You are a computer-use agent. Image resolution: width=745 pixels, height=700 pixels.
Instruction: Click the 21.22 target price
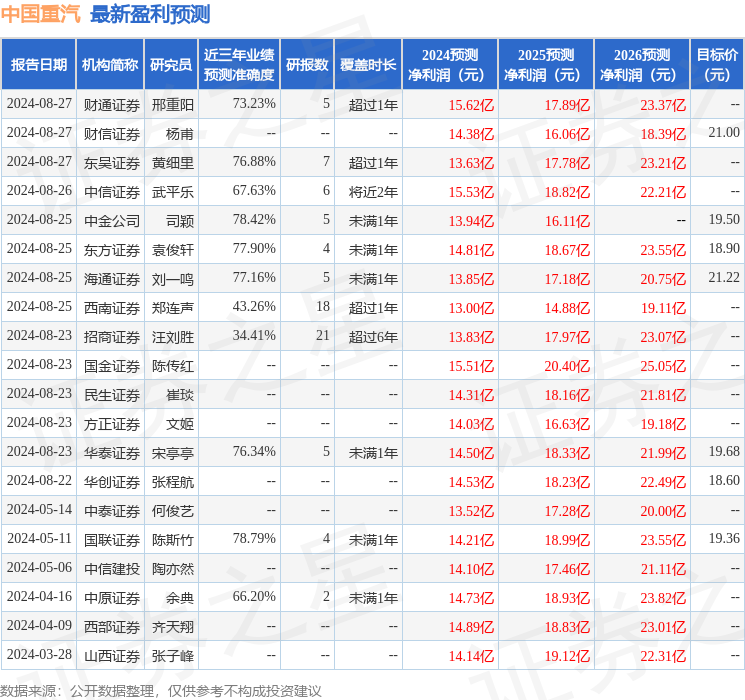click(724, 278)
